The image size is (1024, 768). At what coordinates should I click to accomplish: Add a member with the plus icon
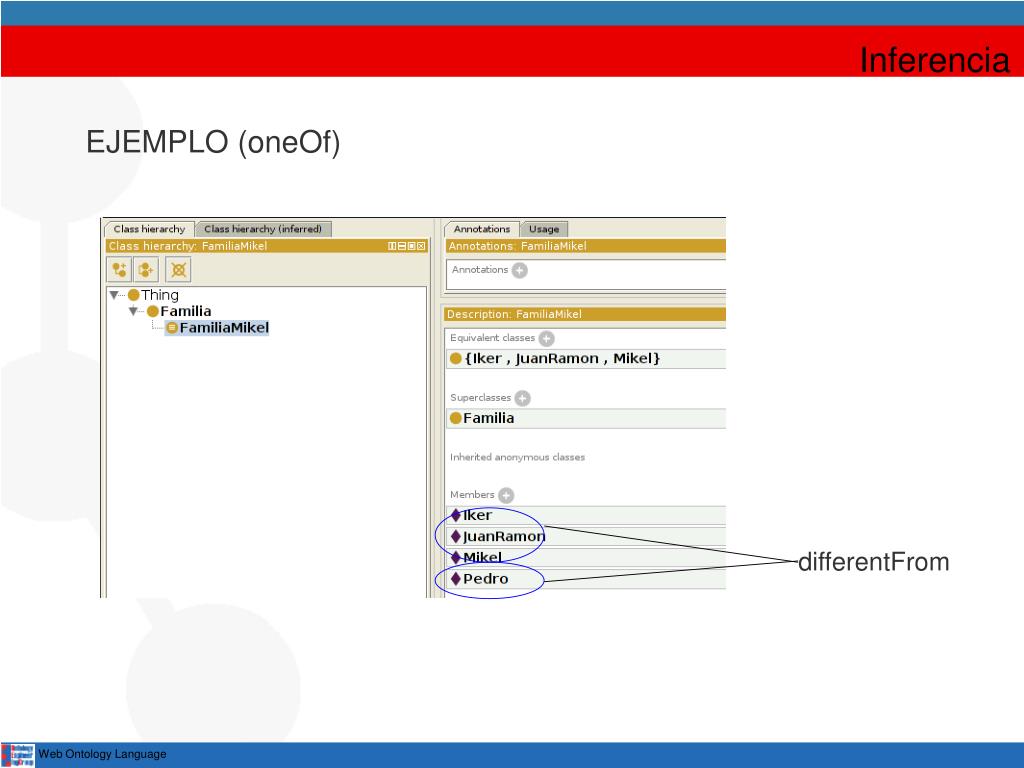coord(506,495)
